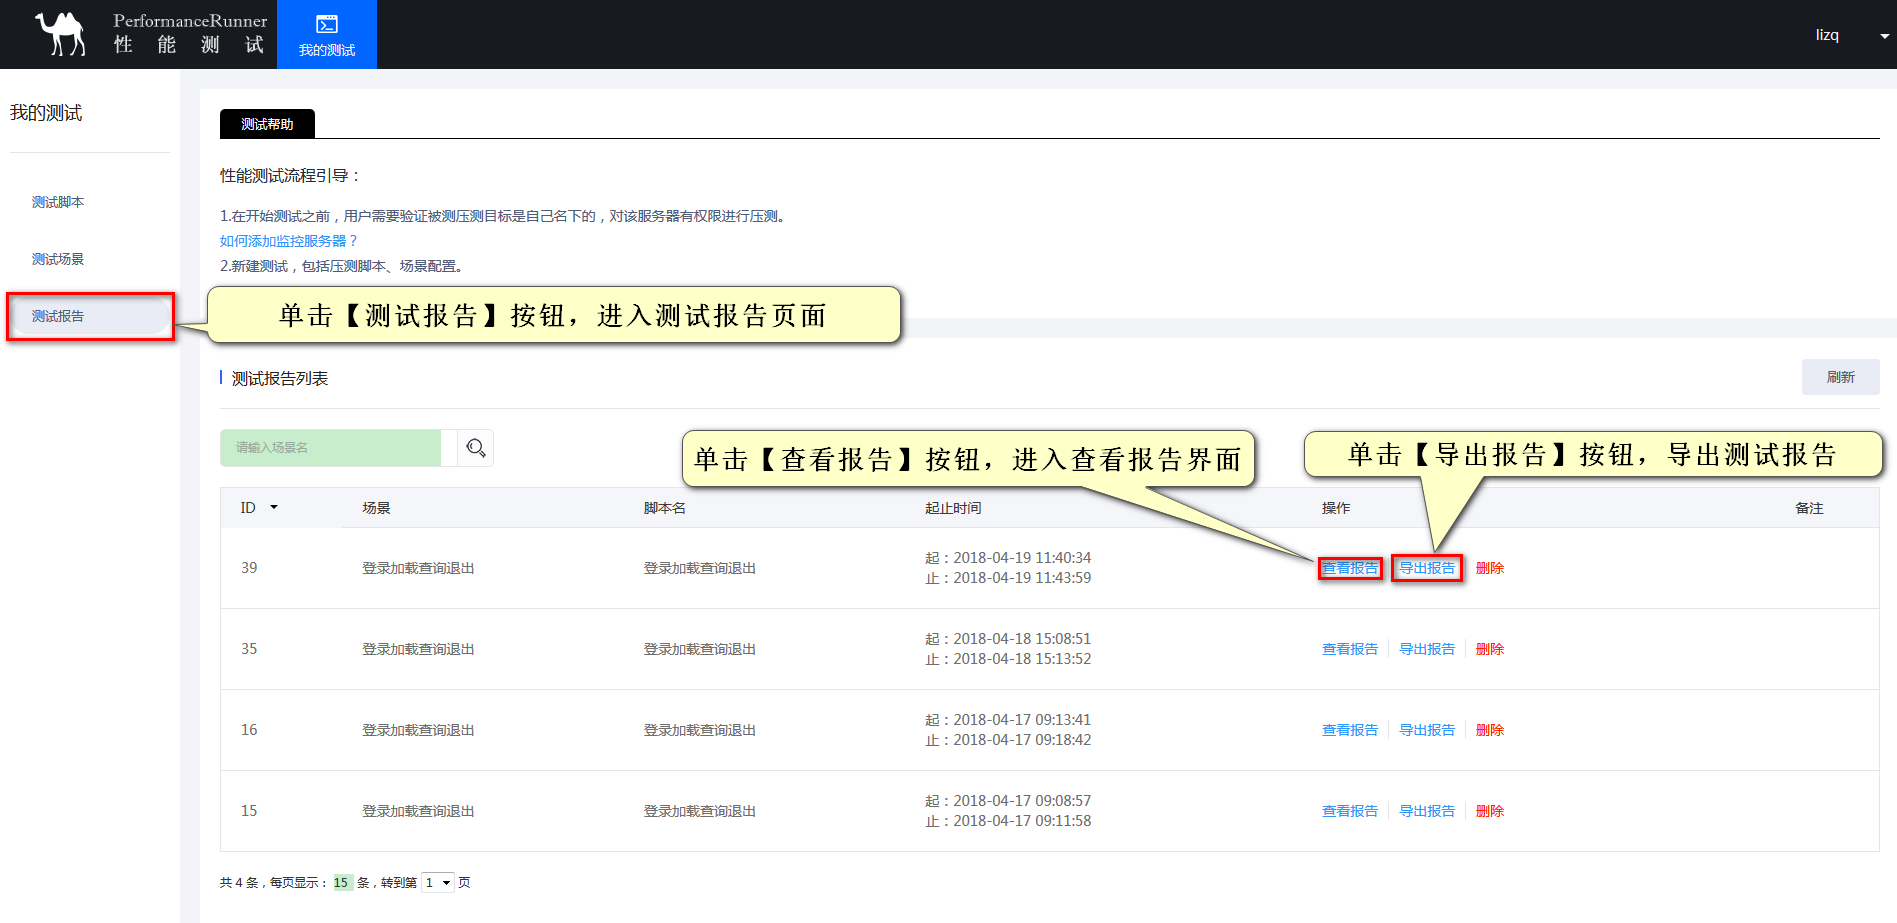Delete the report with ID 35
The height and width of the screenshot is (923, 1897).
coord(1490,649)
